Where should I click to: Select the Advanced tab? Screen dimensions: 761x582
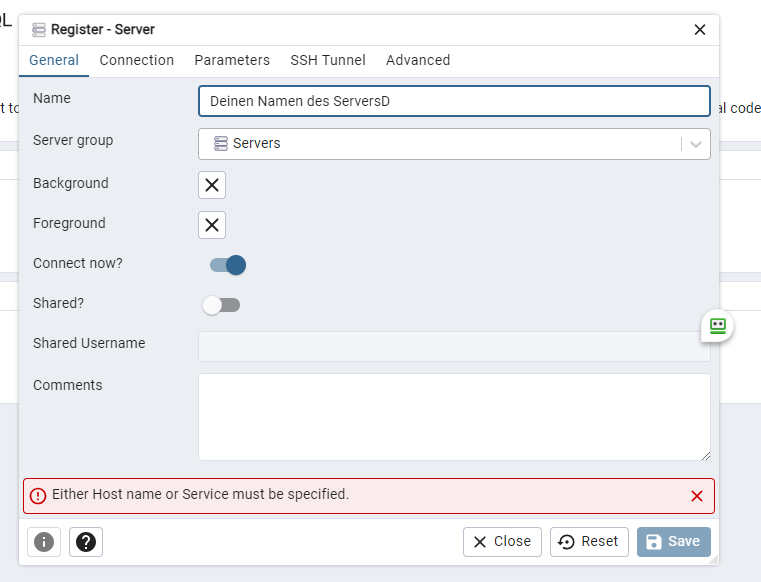click(418, 60)
